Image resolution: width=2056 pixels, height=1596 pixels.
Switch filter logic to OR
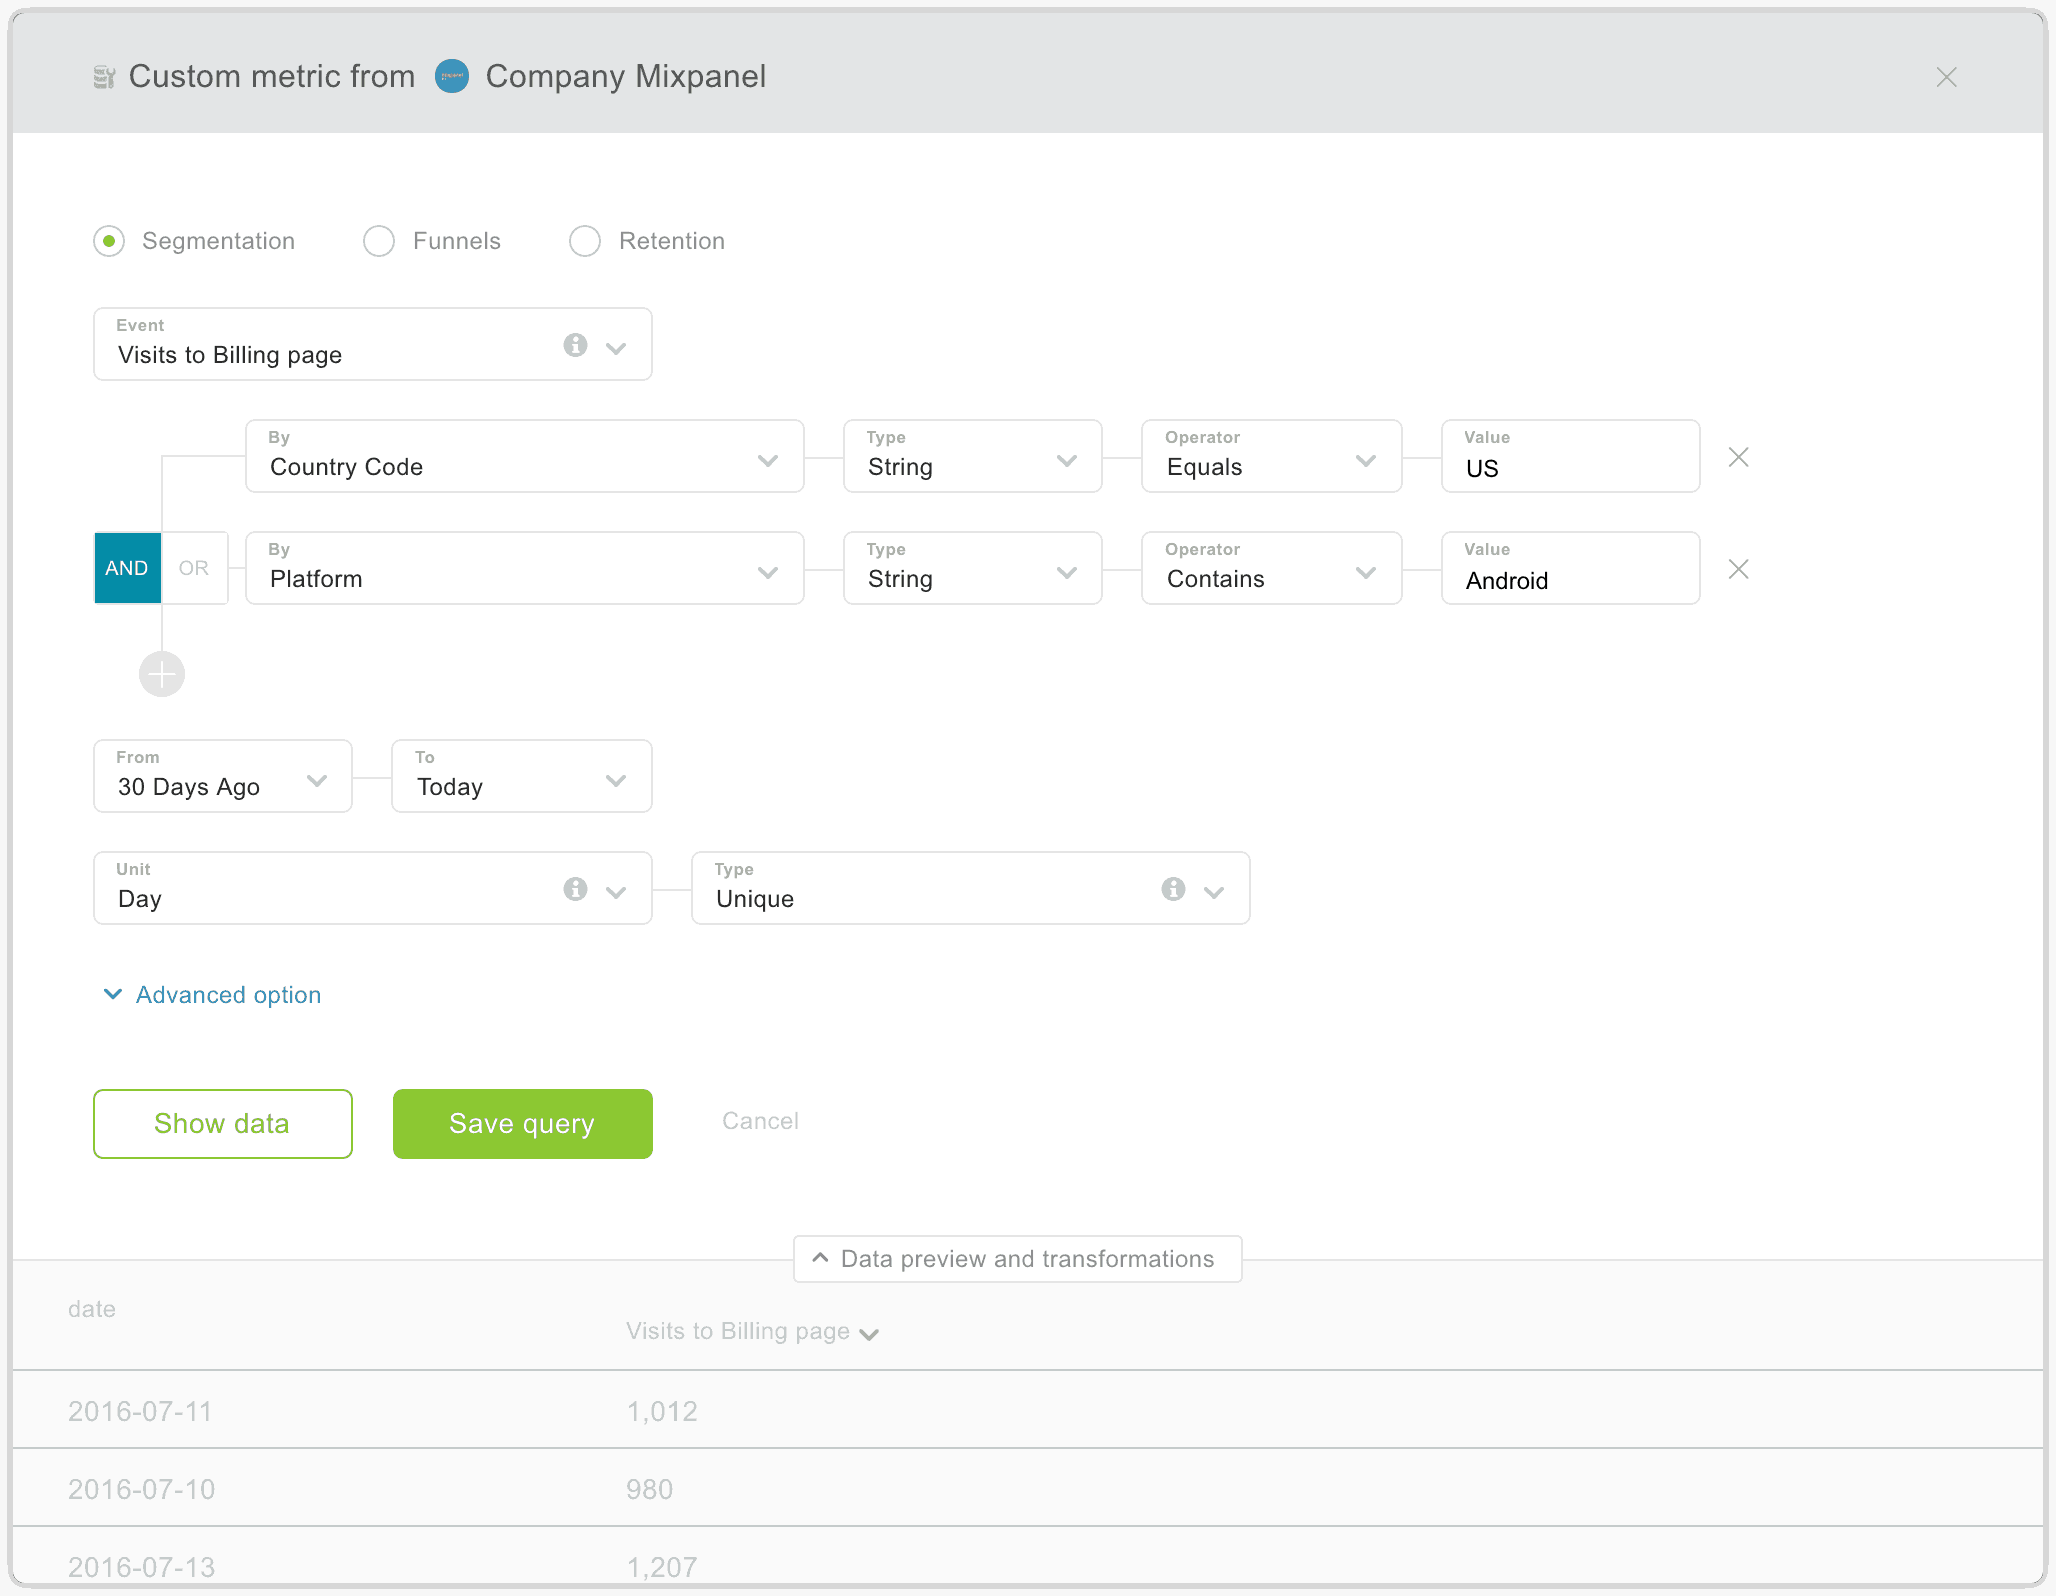194,568
